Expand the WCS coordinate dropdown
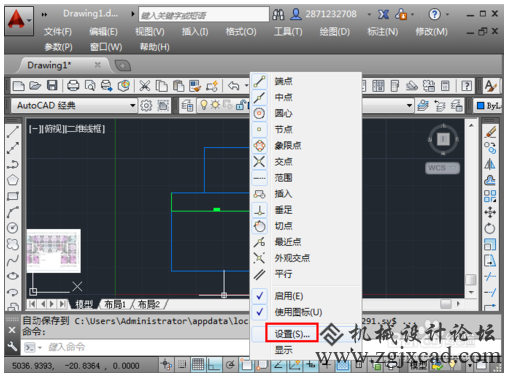 (443, 168)
